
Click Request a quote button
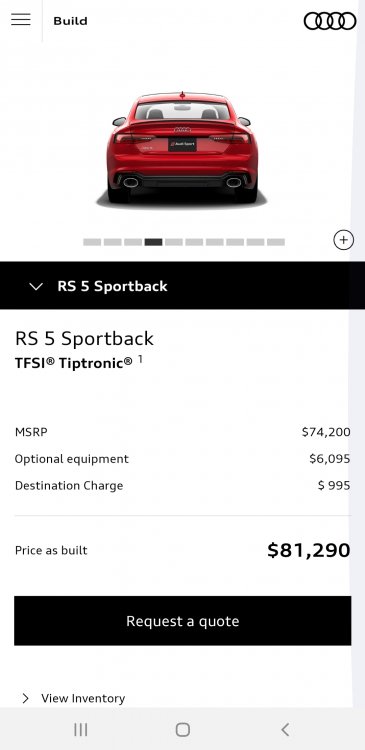(183, 621)
